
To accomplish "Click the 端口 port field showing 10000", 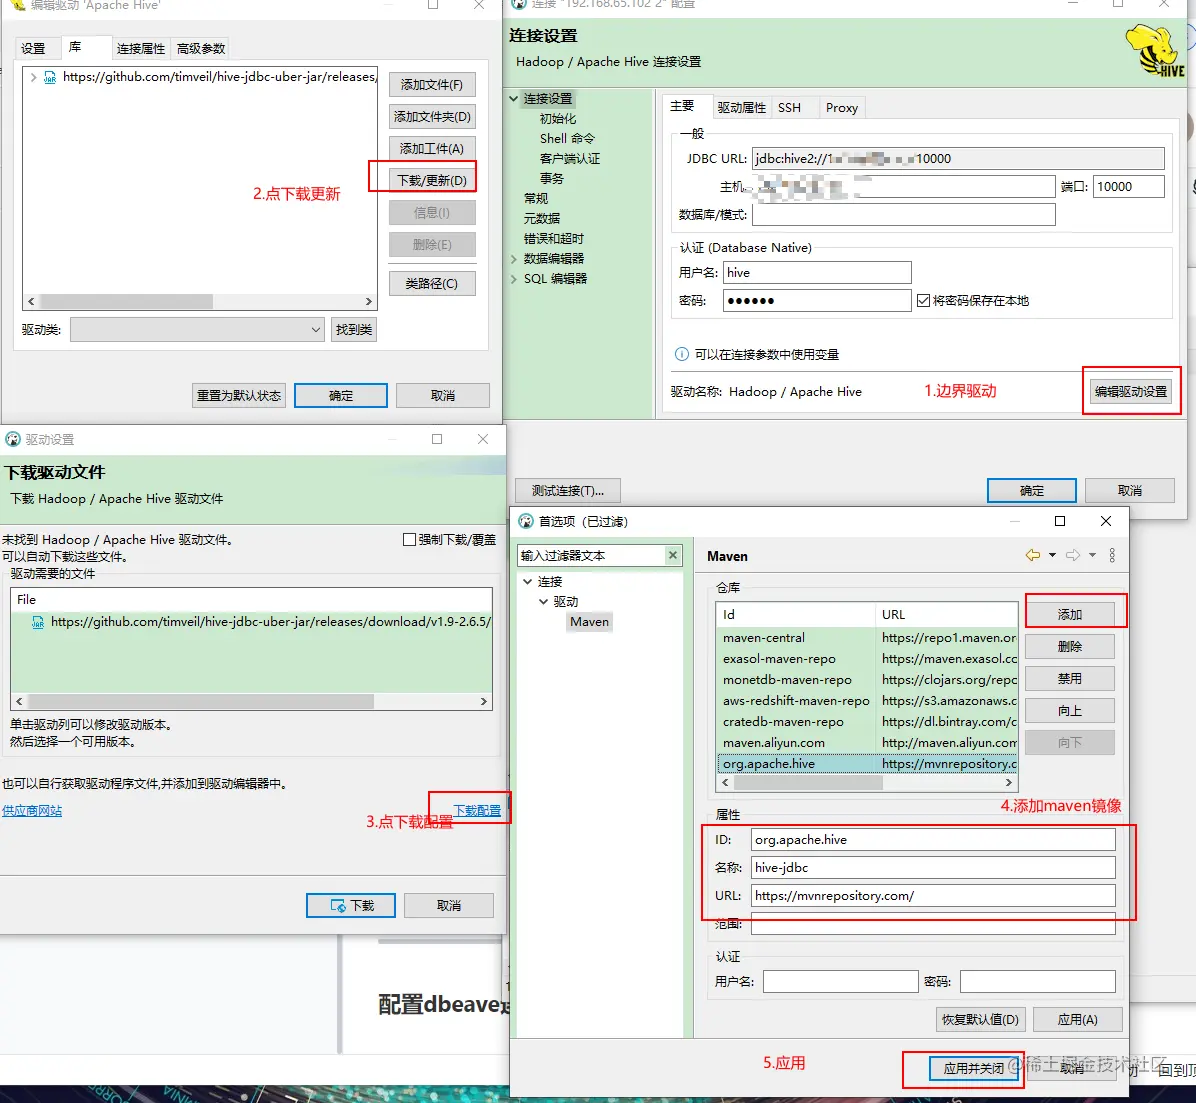I will tap(1129, 187).
